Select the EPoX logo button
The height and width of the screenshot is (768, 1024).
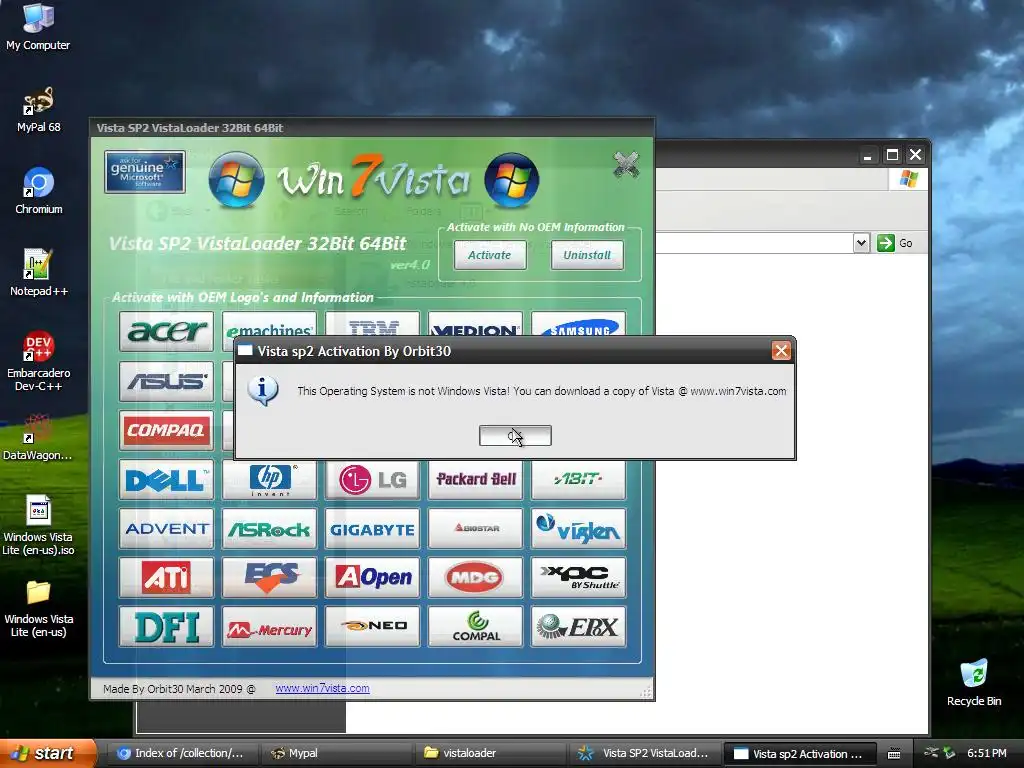[x=579, y=626]
